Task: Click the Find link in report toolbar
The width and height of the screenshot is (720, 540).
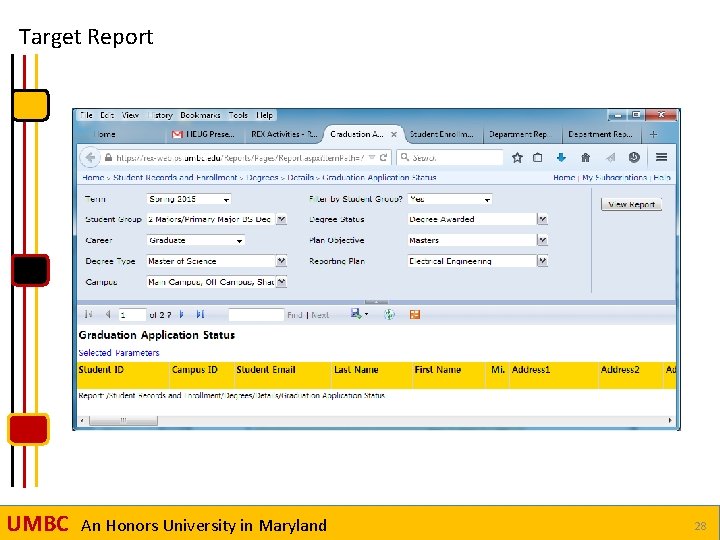Action: 295,315
